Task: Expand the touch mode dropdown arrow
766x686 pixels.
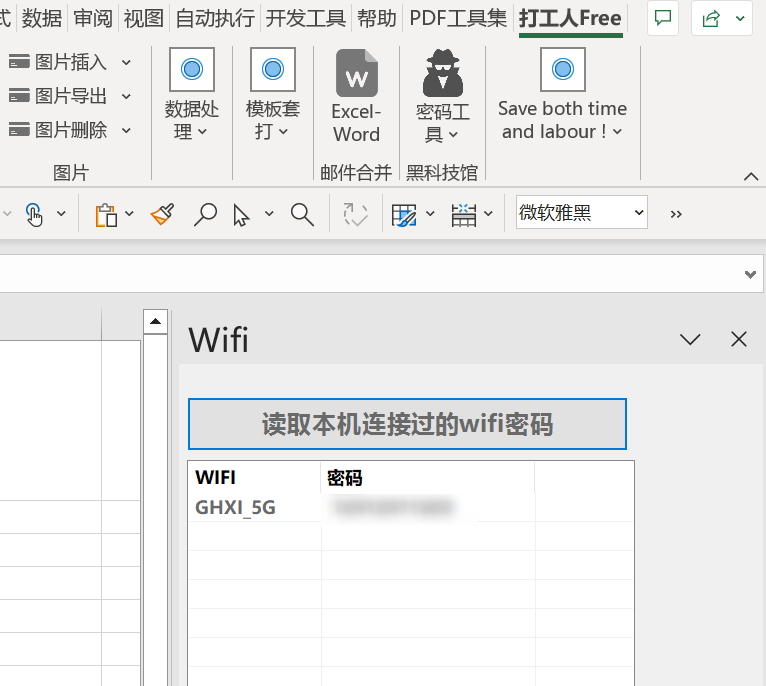Action: pos(61,214)
